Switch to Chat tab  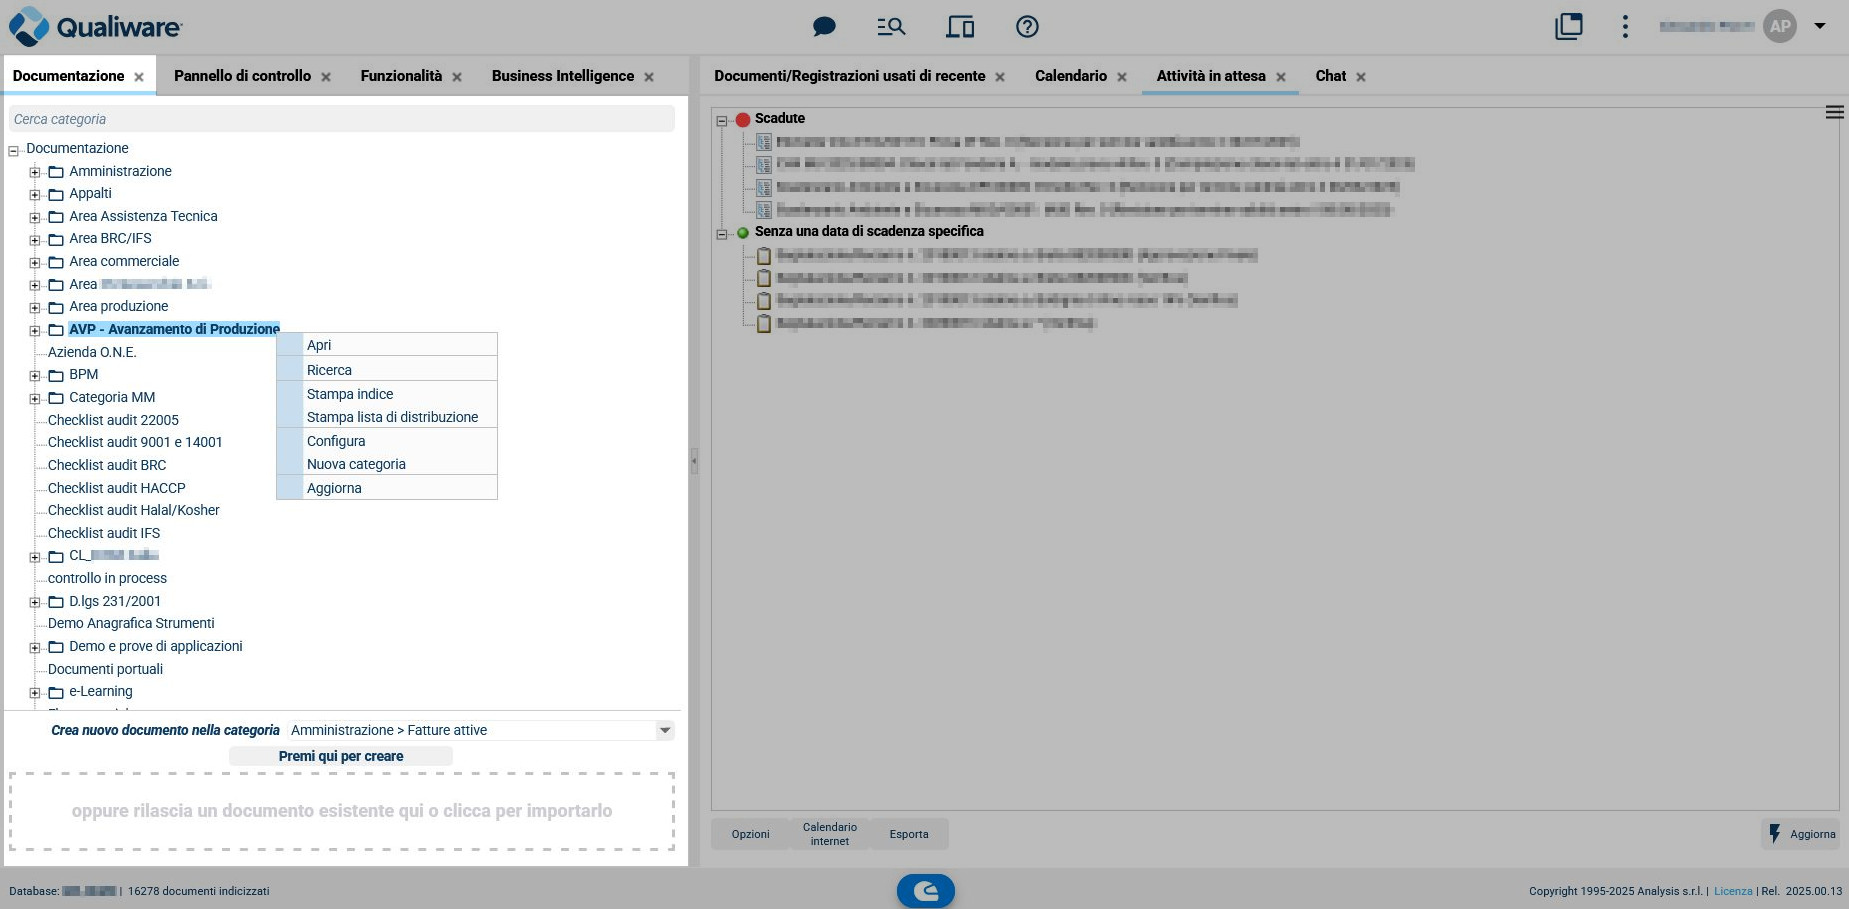(1331, 76)
